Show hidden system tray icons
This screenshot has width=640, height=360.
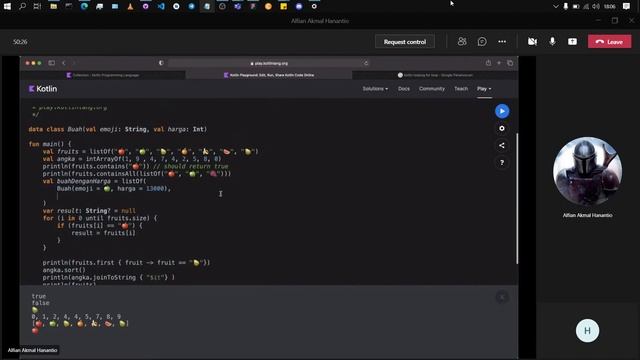pos(556,6)
